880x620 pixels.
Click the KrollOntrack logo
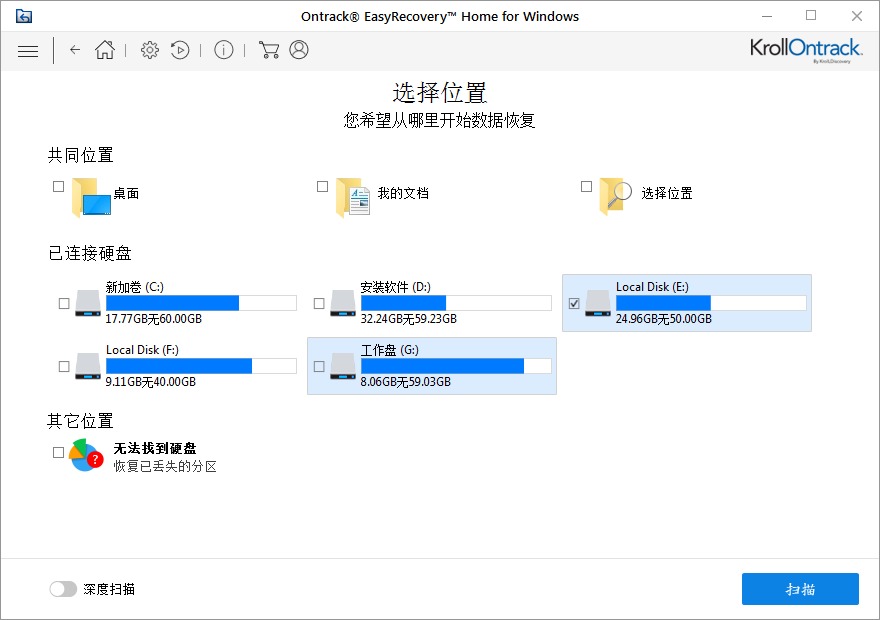point(806,49)
